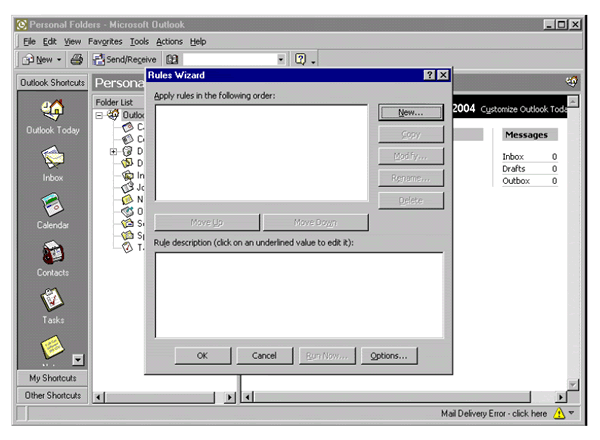Click inside Find a Contact field
This screenshot has width=600, height=440.
230,59
